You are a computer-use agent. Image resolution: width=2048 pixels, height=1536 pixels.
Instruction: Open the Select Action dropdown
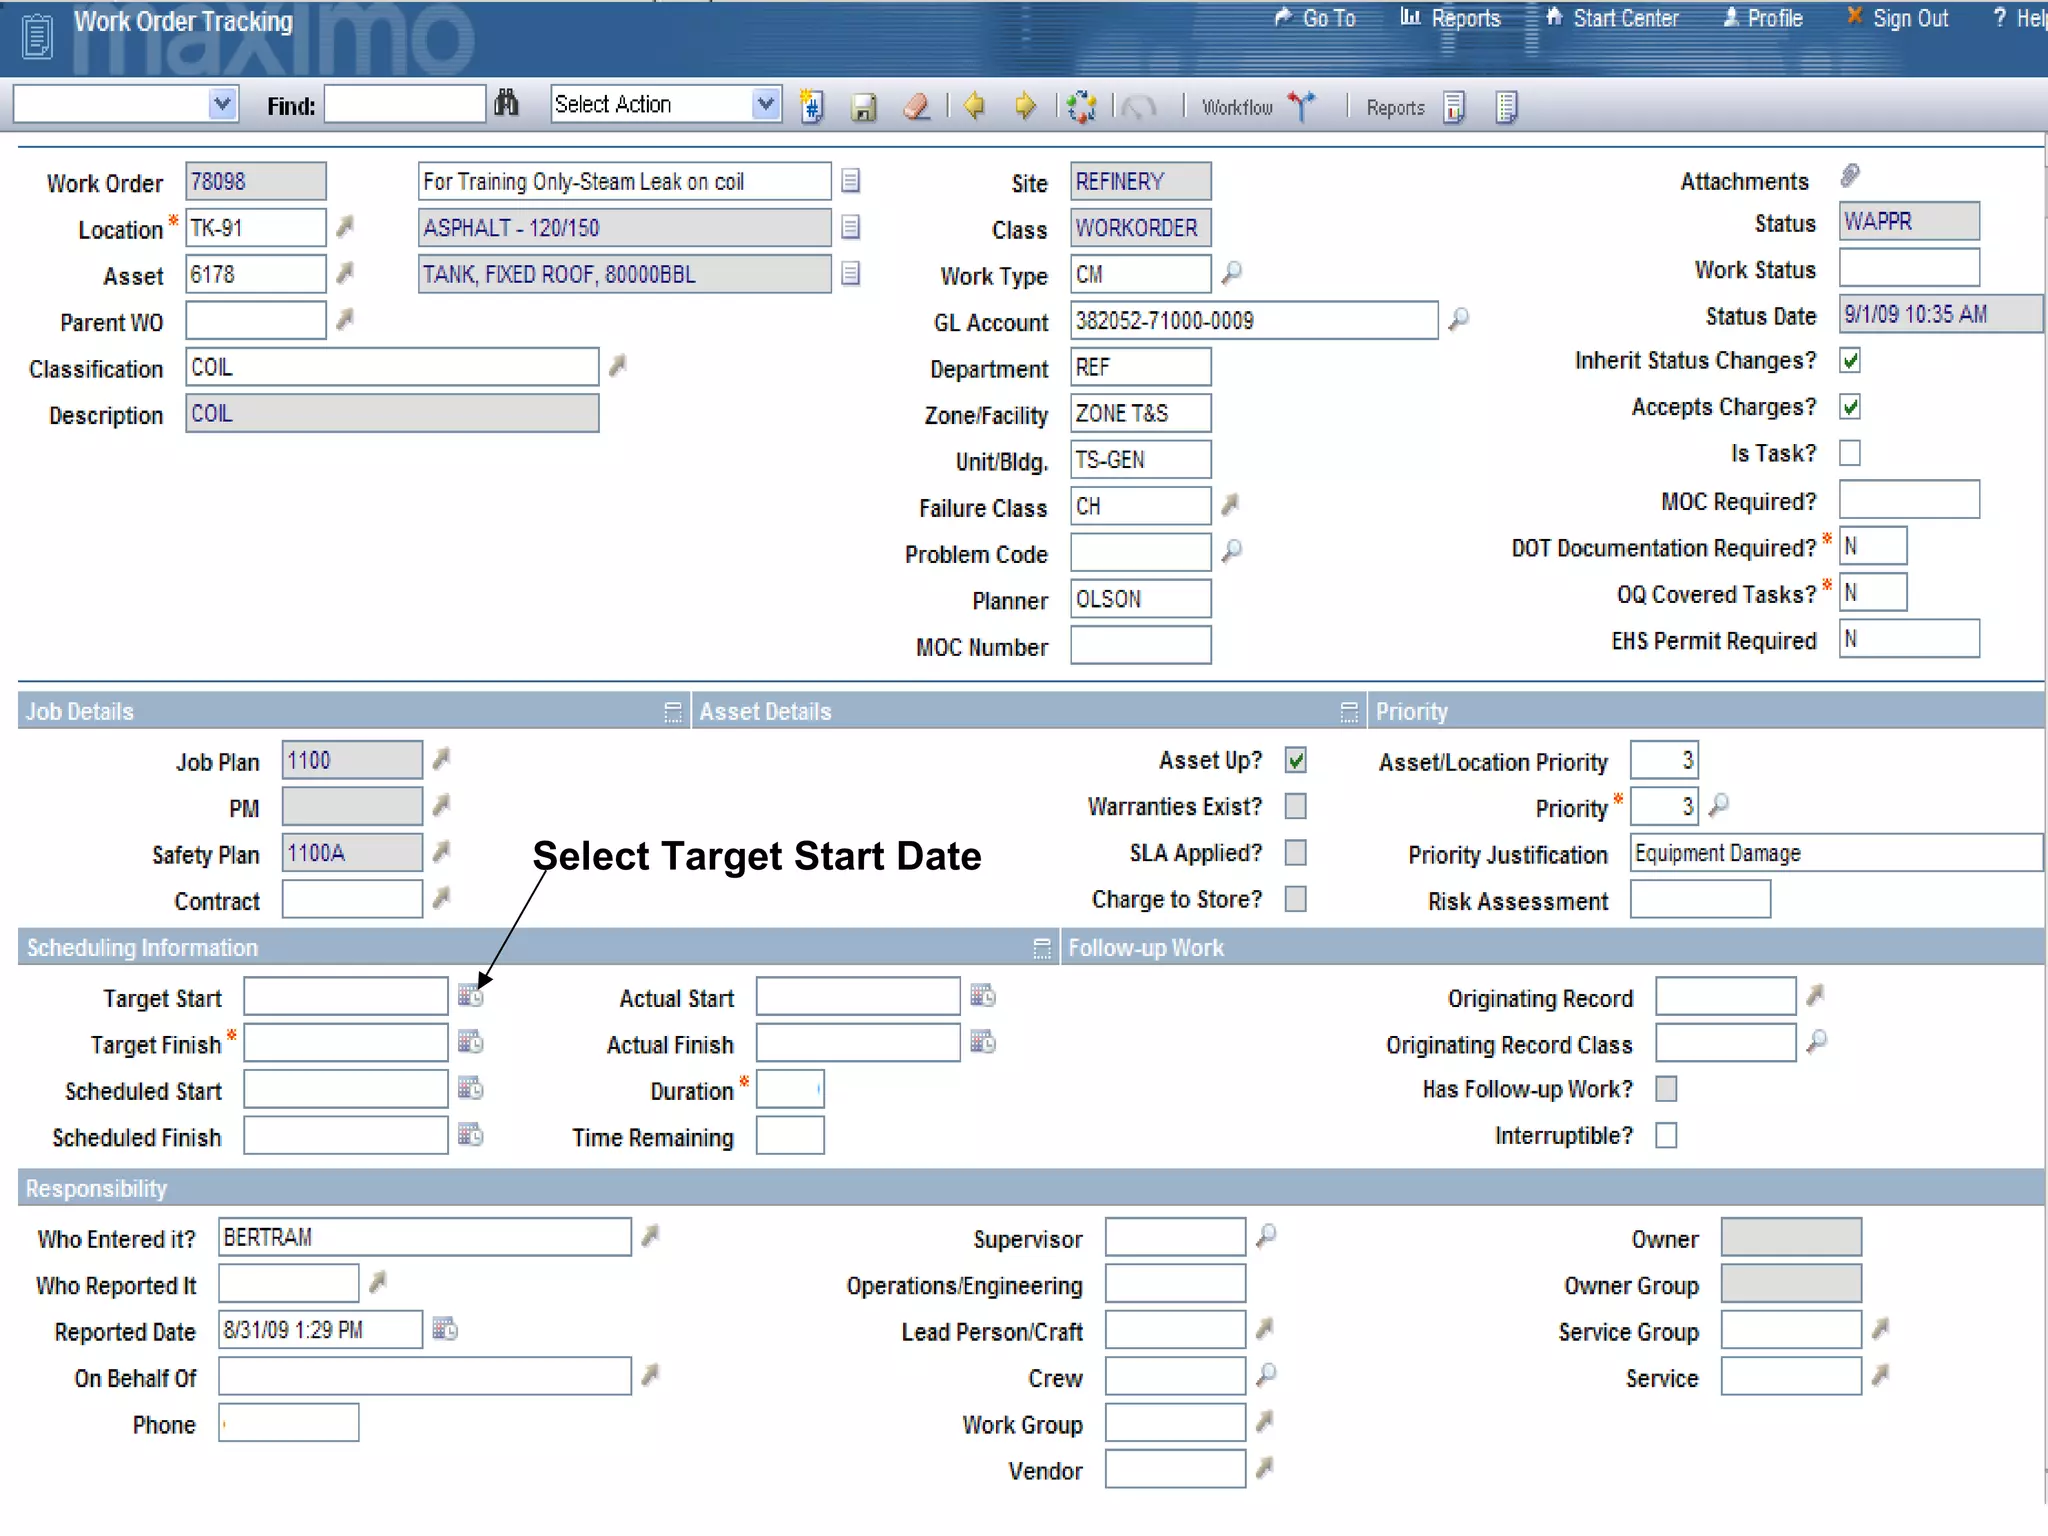(x=765, y=104)
